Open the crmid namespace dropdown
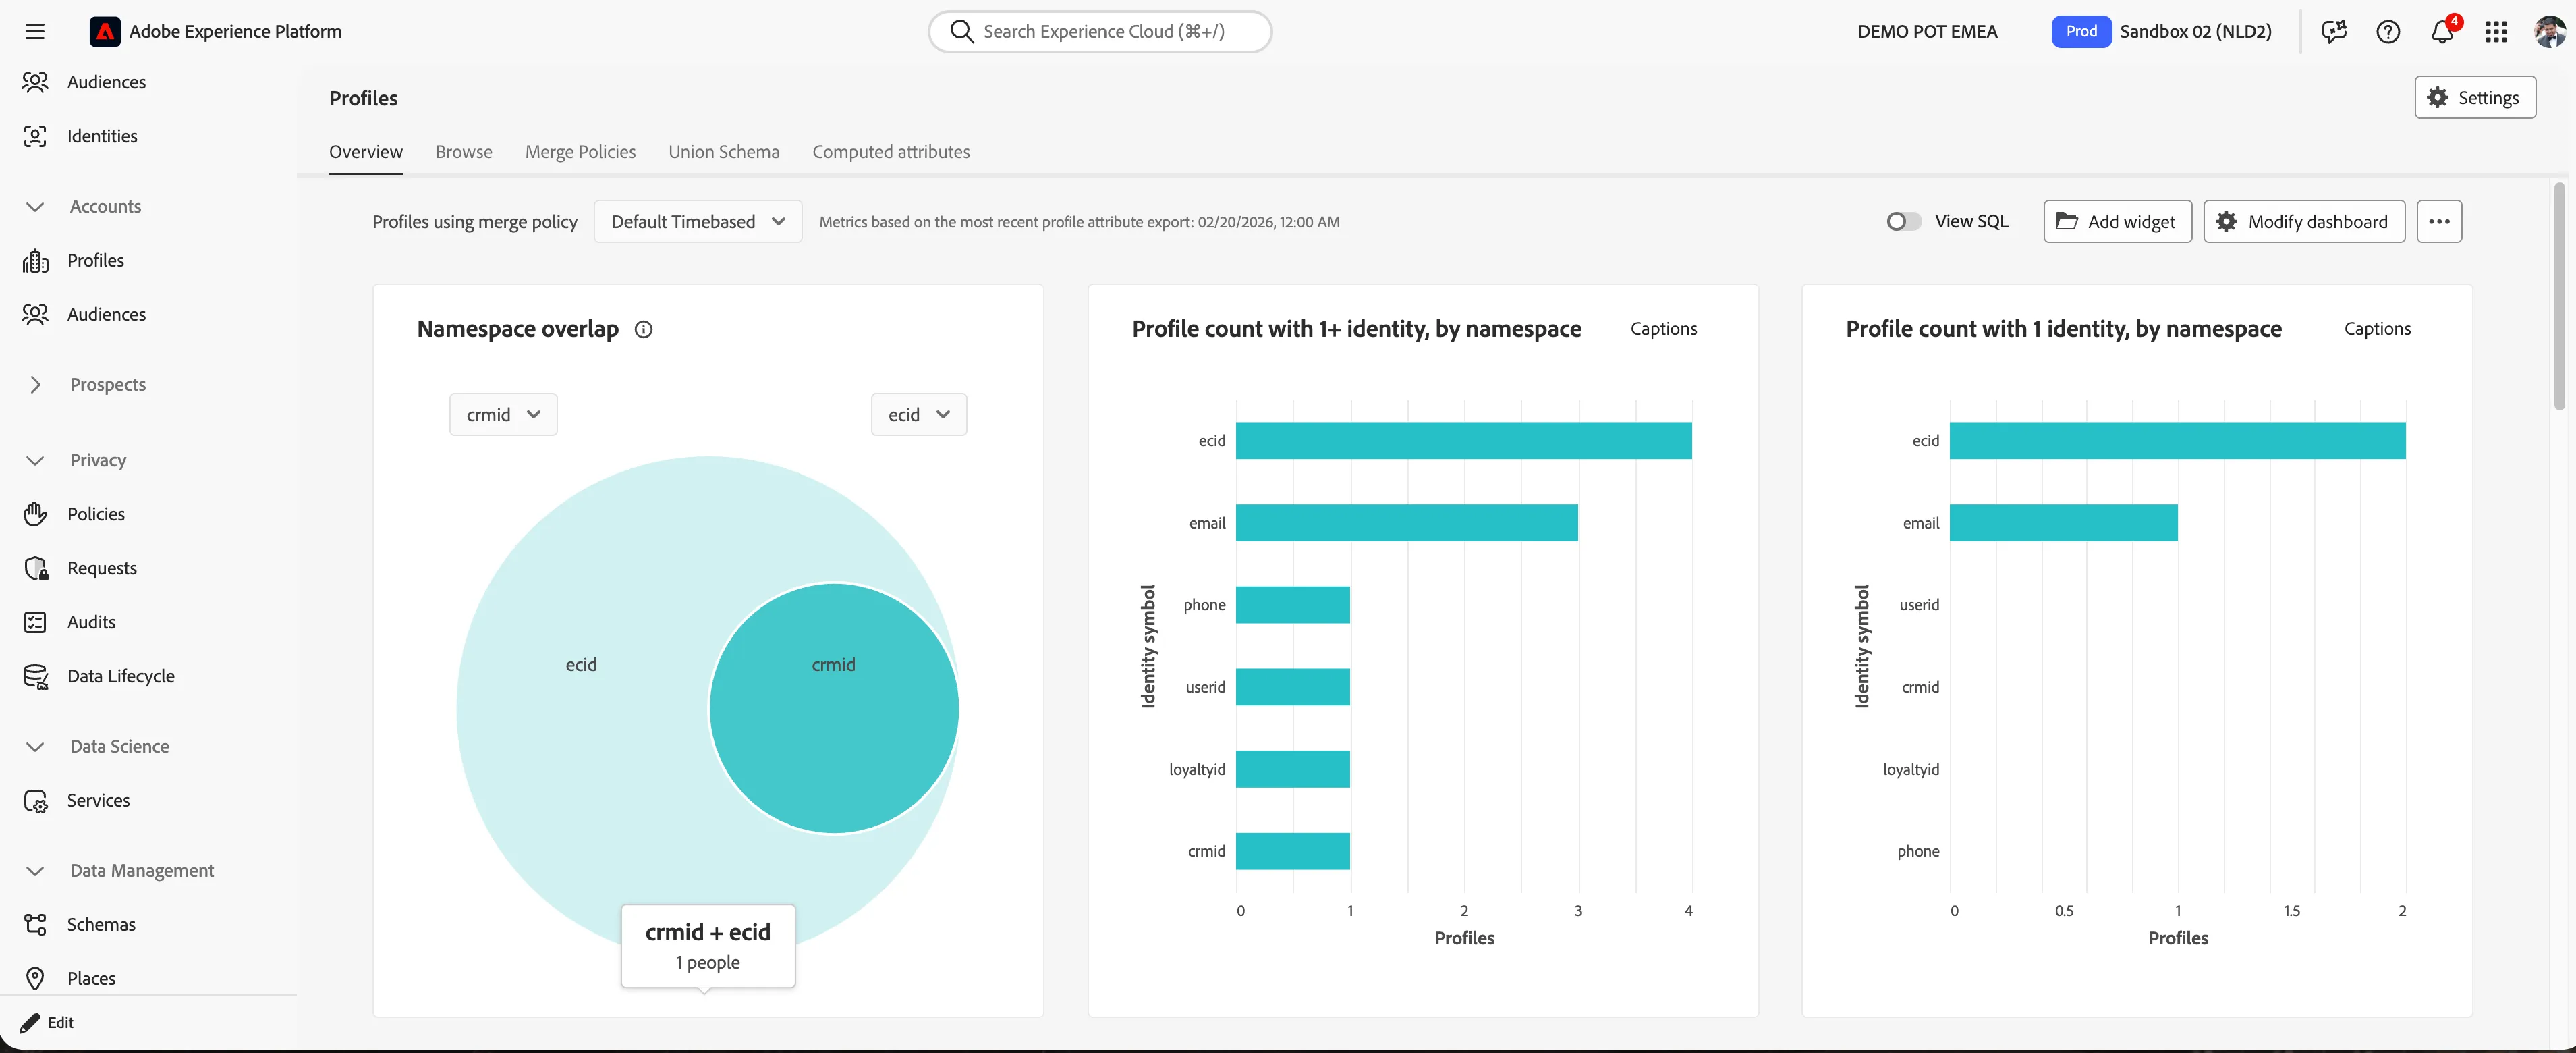 [503, 414]
